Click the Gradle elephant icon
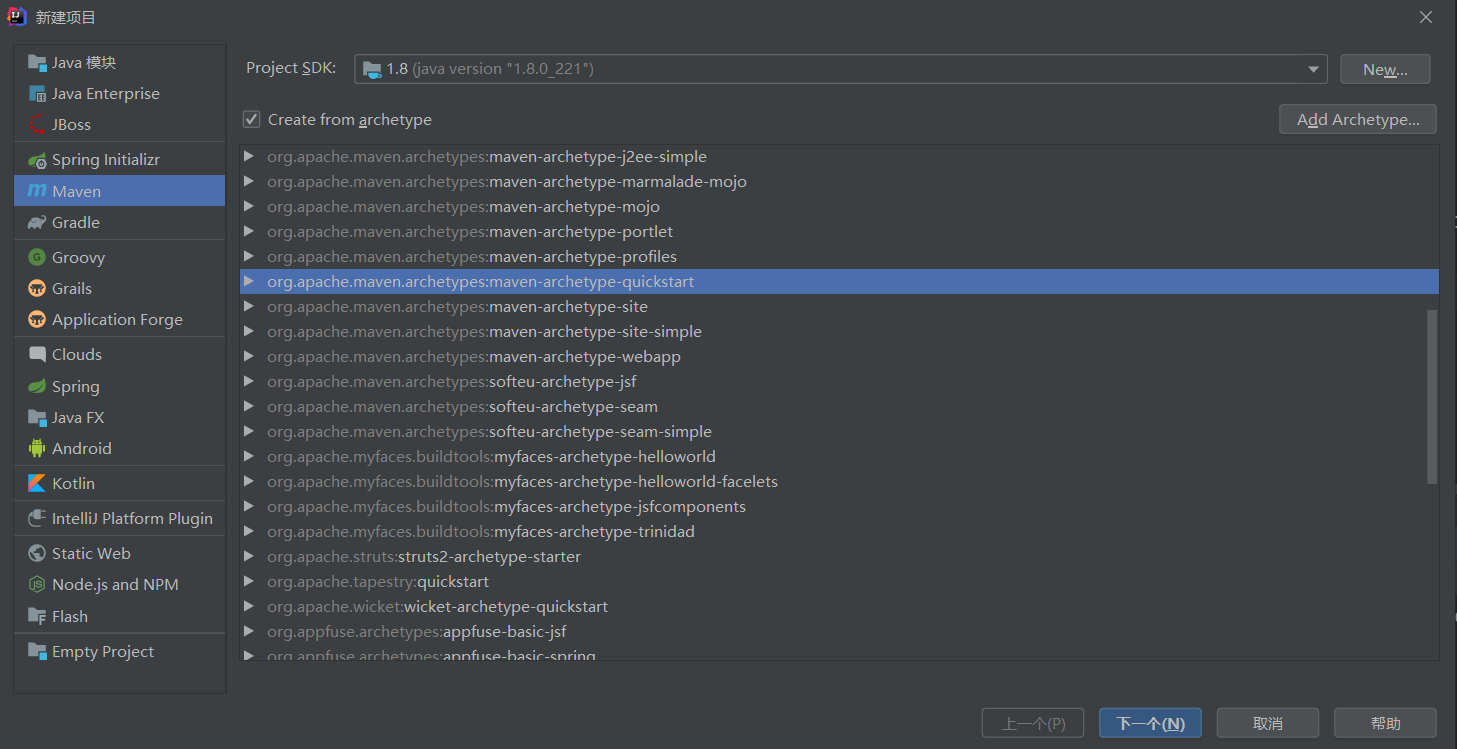The width and height of the screenshot is (1457, 749). [37, 222]
